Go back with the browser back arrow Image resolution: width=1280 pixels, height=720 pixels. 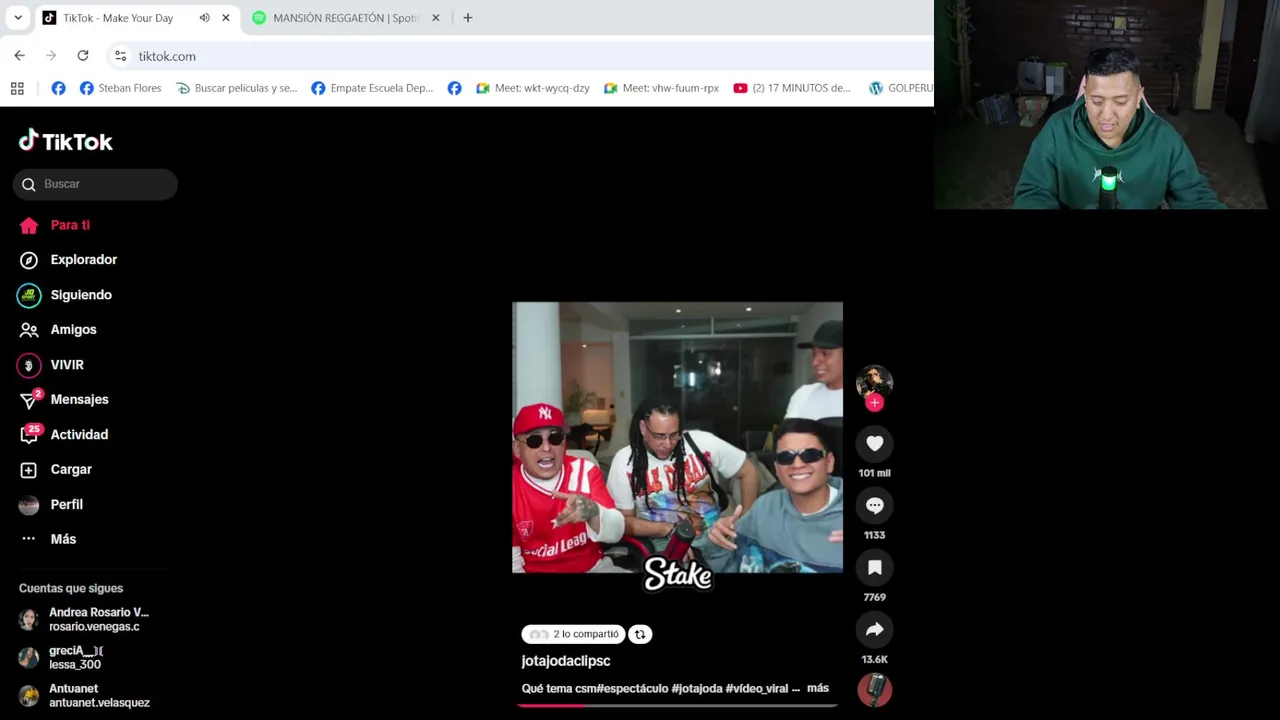(19, 56)
